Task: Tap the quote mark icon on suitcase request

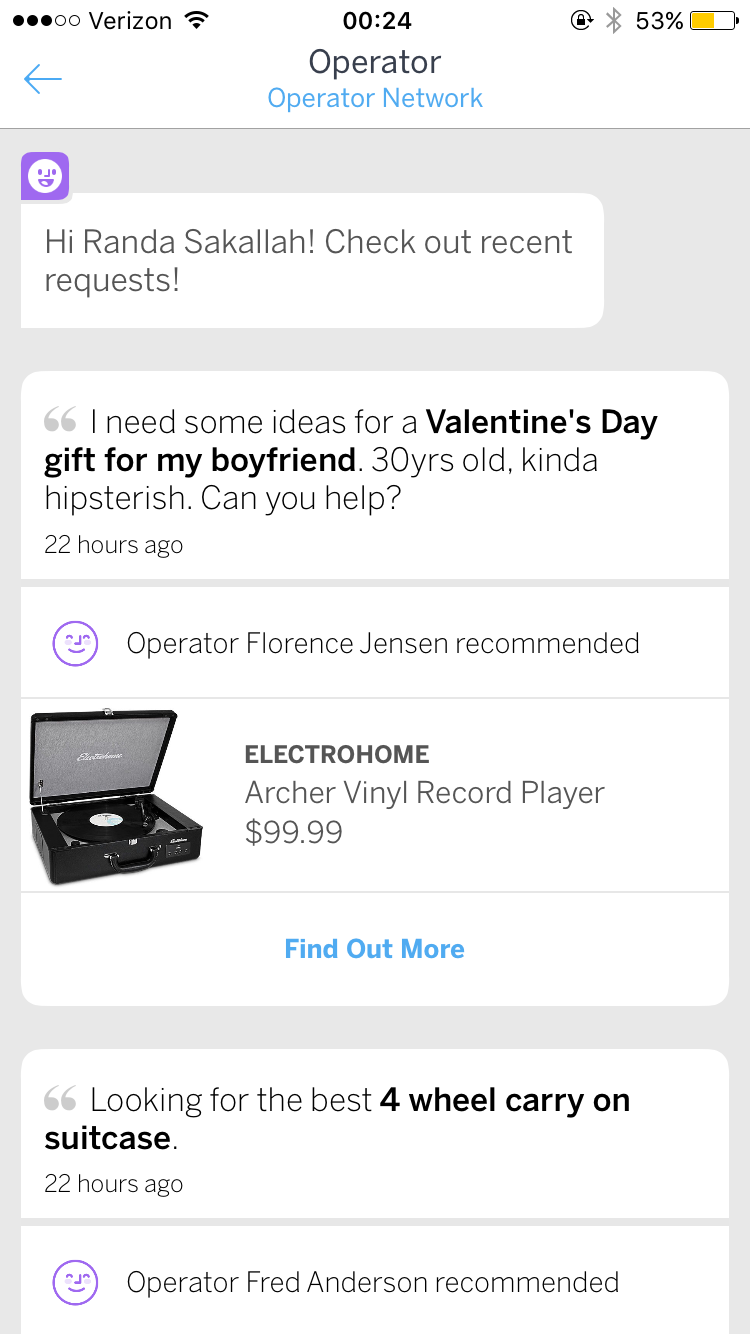Action: click(61, 1099)
